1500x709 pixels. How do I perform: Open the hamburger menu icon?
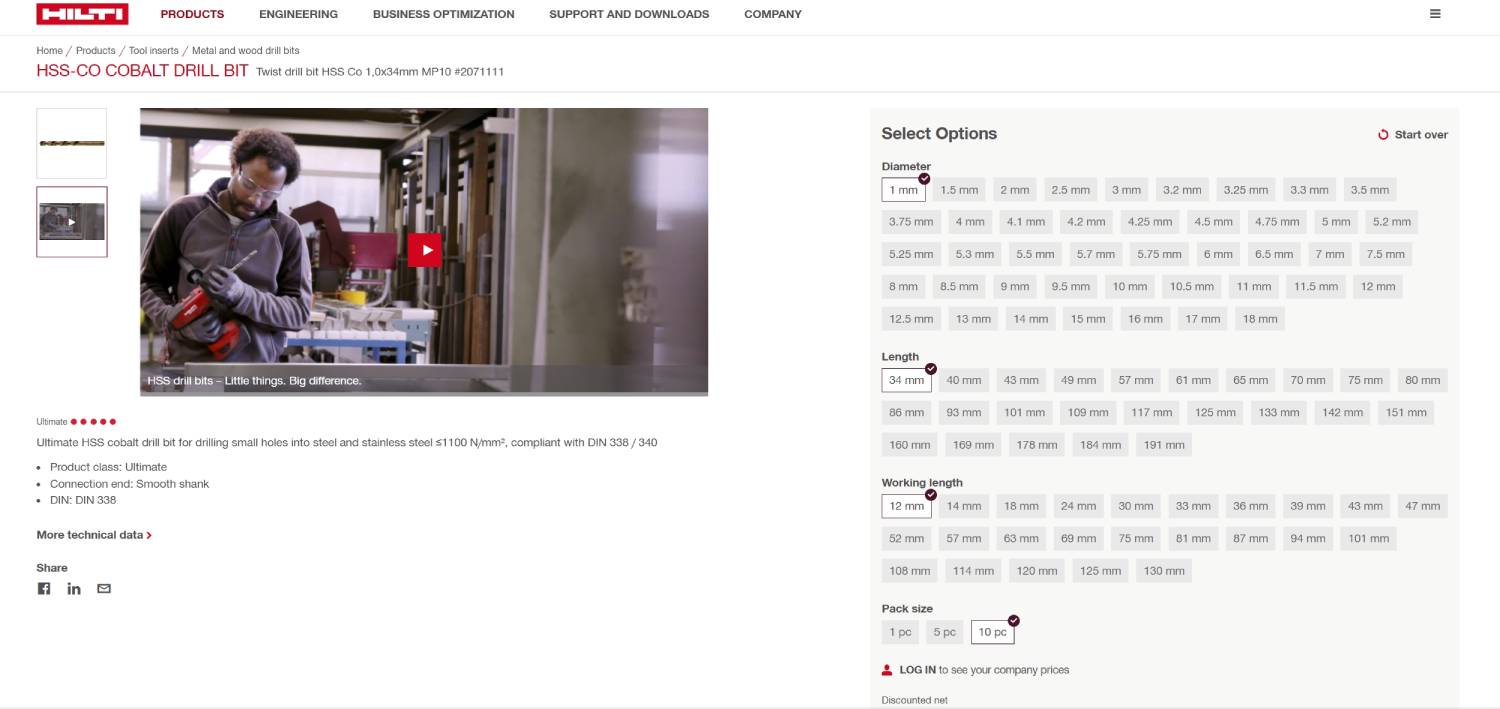click(1435, 14)
